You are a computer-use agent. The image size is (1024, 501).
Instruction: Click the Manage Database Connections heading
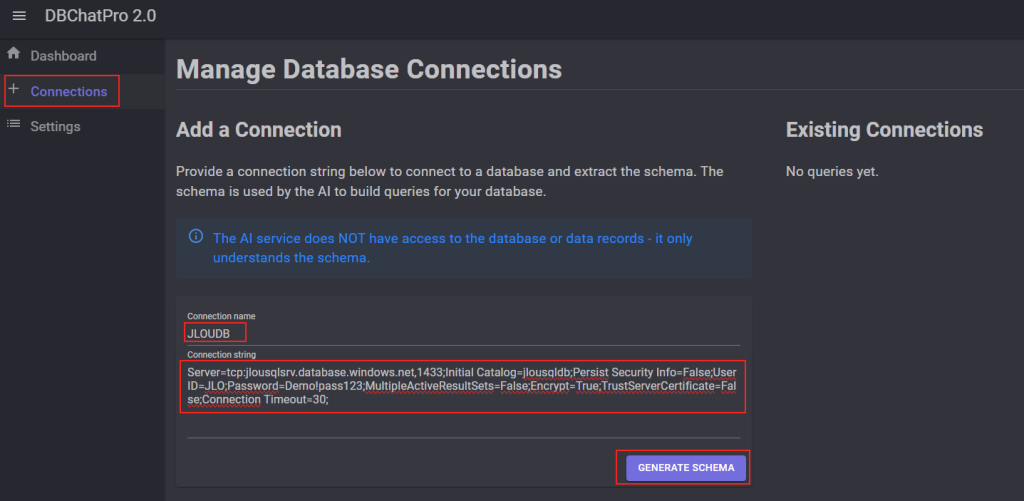pyautogui.click(x=369, y=69)
